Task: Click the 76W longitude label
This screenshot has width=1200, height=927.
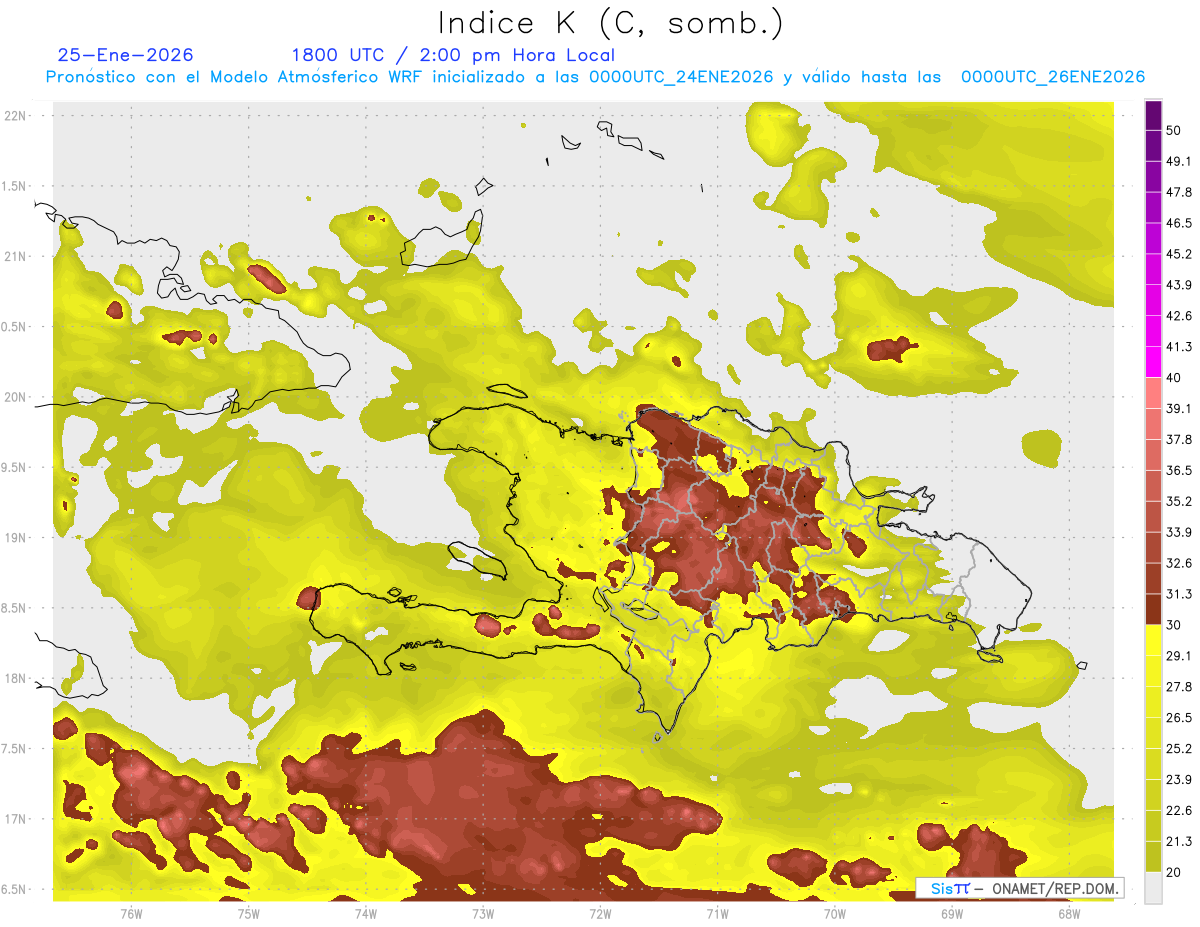Action: pos(131,913)
